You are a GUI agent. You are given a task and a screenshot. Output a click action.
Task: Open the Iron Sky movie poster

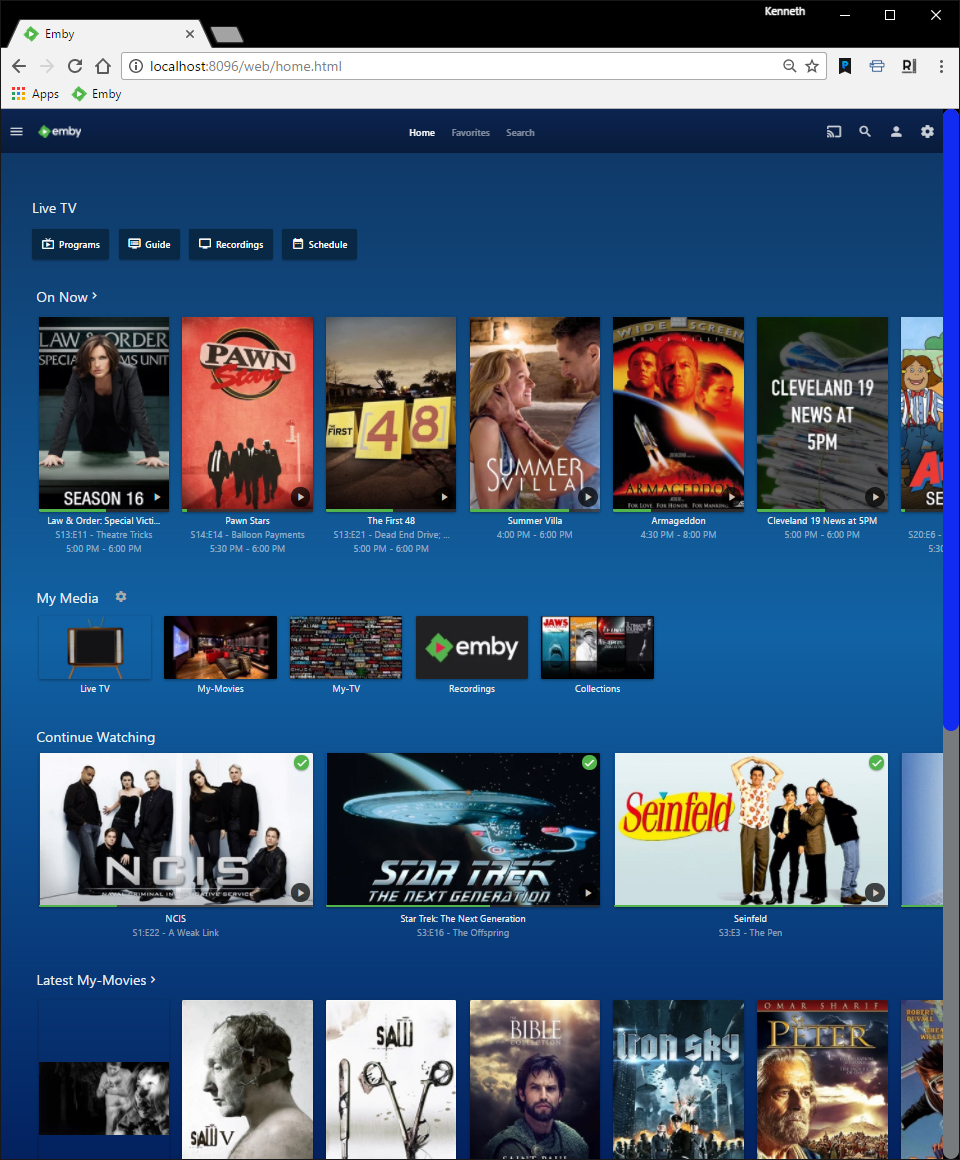click(678, 1079)
